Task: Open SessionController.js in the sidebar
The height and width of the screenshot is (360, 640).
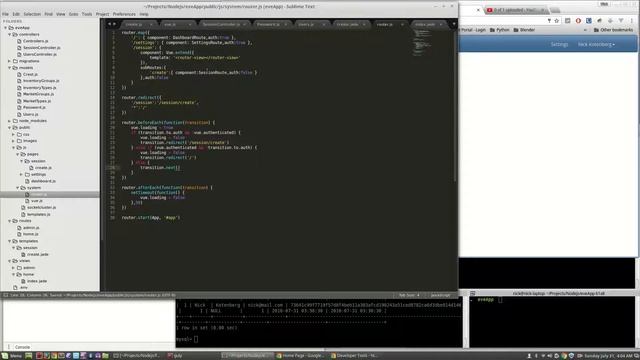Action: click(x=42, y=48)
